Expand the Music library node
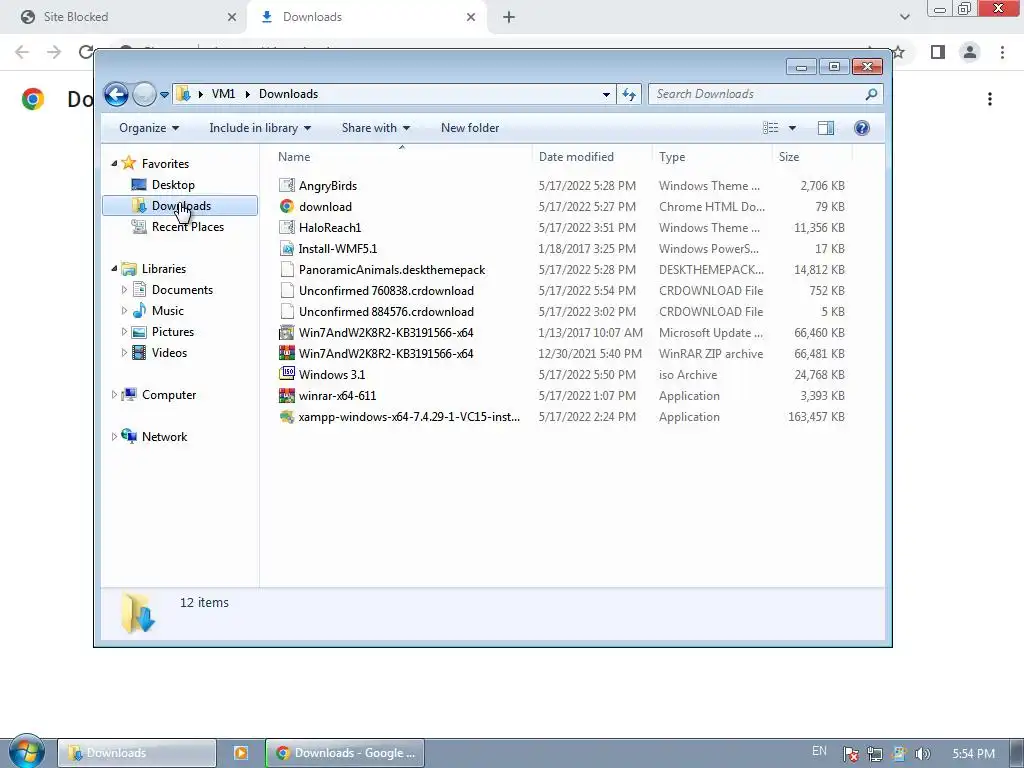 [x=124, y=311]
